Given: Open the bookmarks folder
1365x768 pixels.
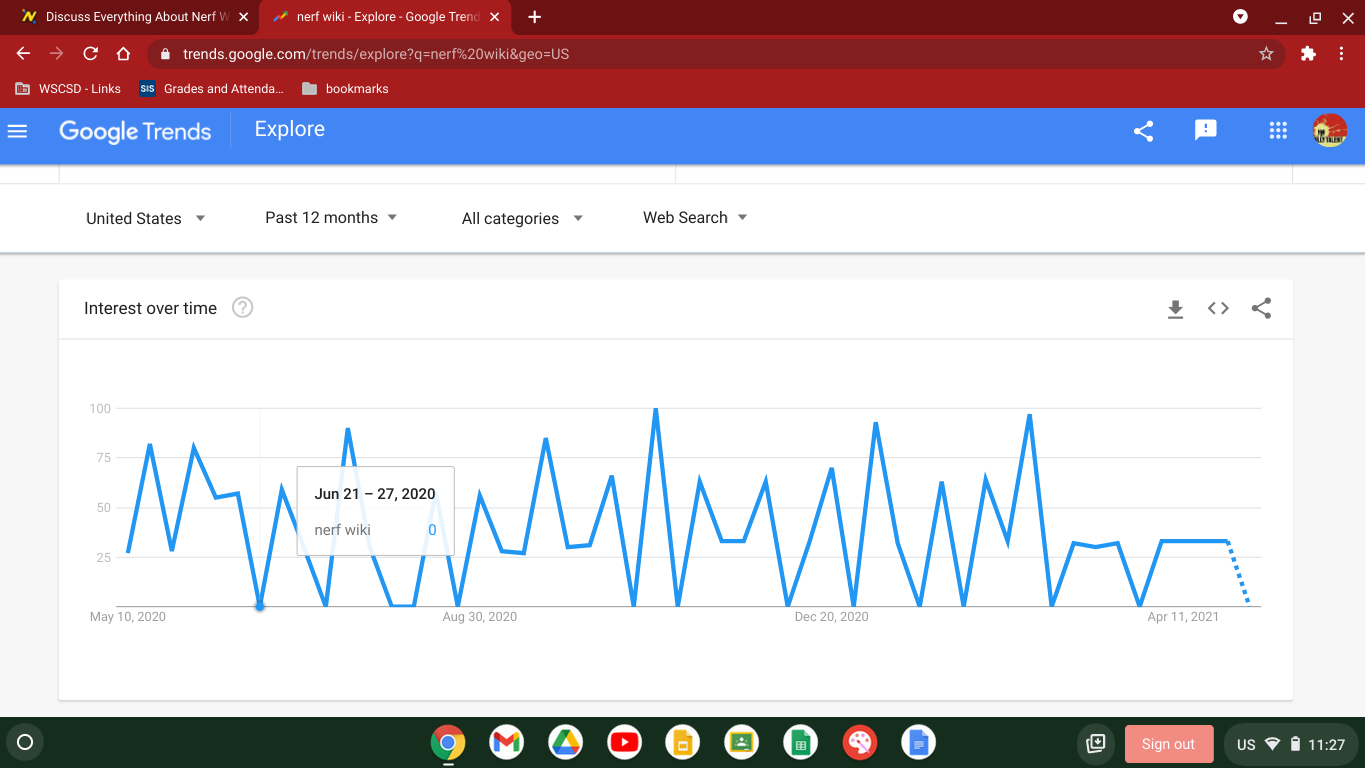Looking at the screenshot, I should click(345, 89).
